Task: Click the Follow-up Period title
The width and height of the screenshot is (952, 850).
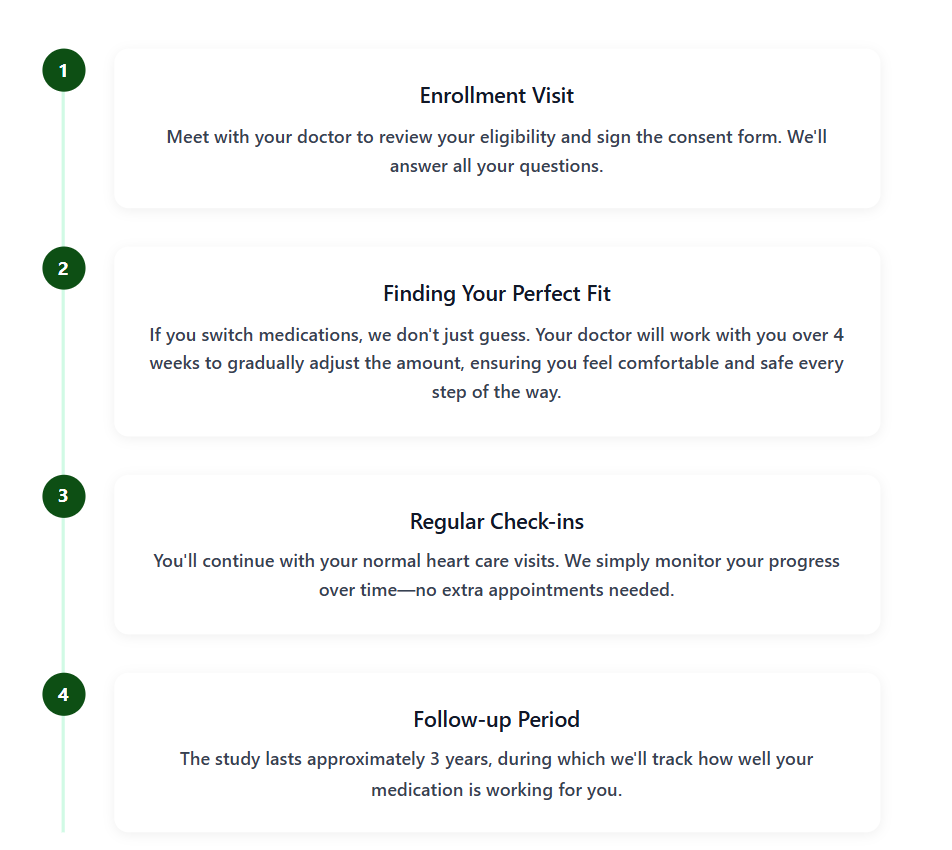Action: pyautogui.click(x=497, y=719)
